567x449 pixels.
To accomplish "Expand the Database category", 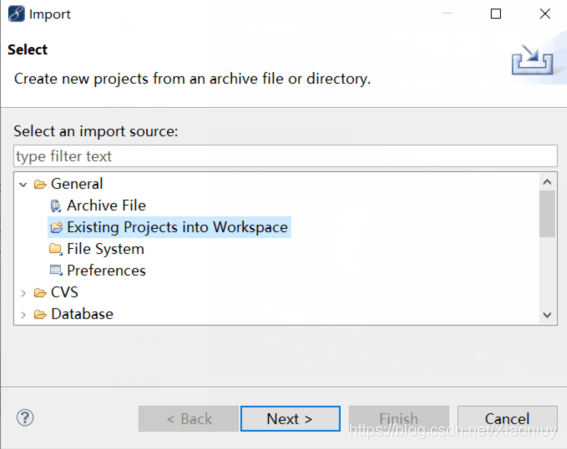I will pos(23,315).
